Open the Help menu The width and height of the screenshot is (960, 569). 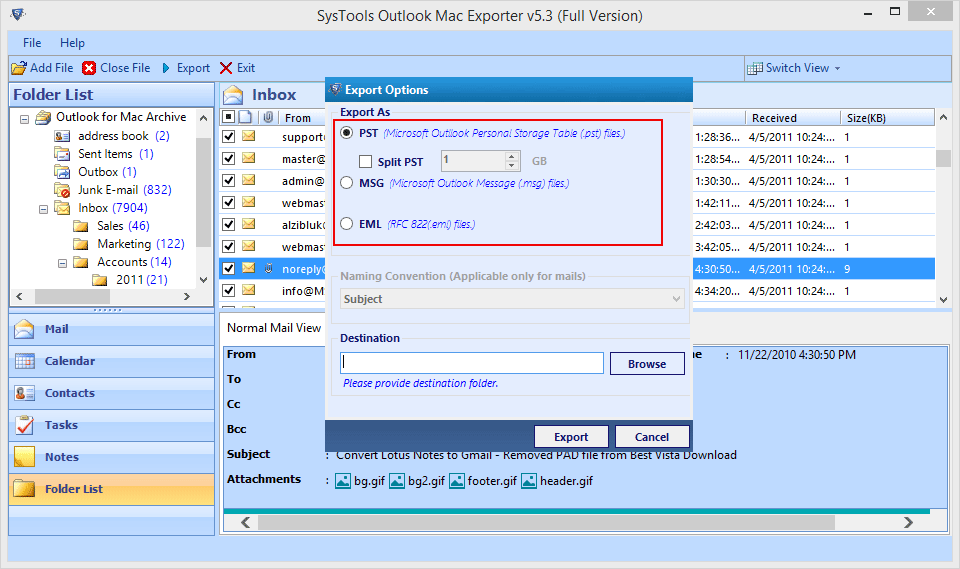click(72, 43)
